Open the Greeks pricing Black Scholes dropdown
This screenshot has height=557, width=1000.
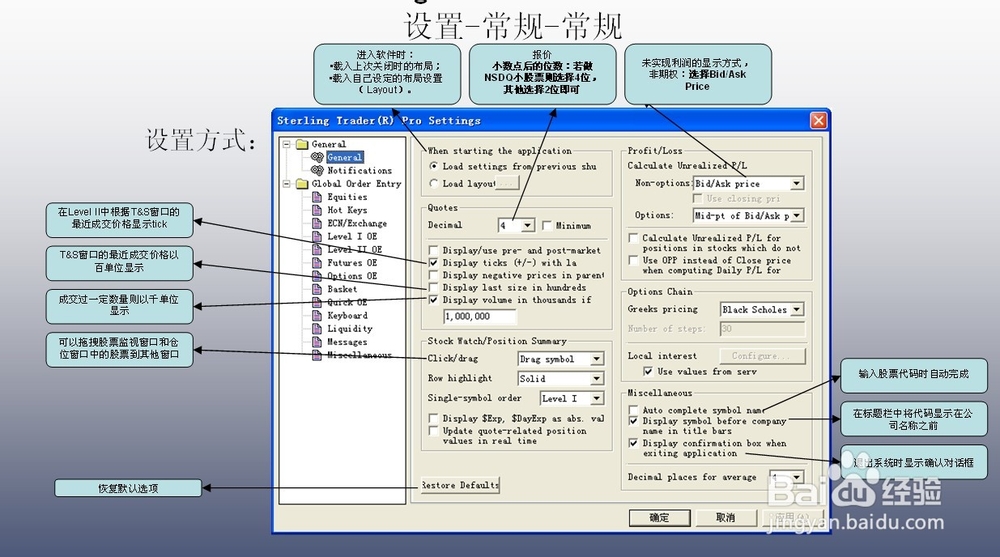(x=797, y=309)
